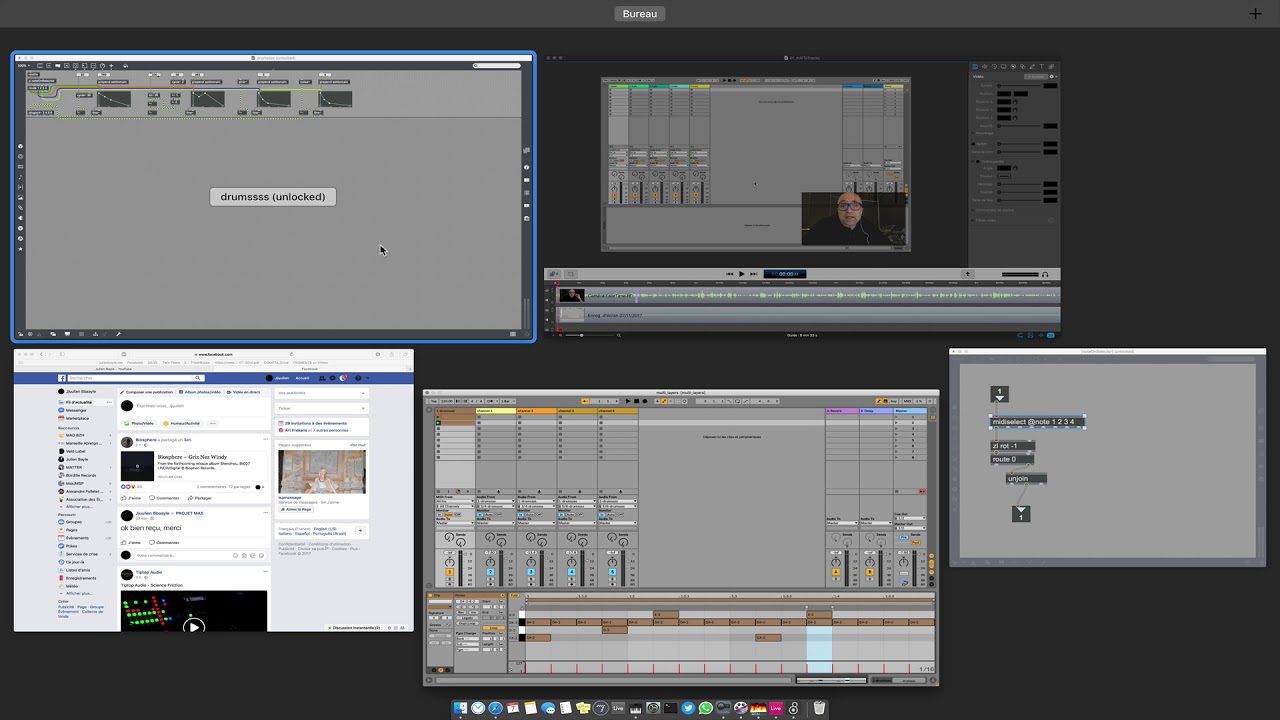This screenshot has width=1280, height=720.
Task: Toggle the channel 4 track activator in Ableton
Action: click(x=612, y=571)
